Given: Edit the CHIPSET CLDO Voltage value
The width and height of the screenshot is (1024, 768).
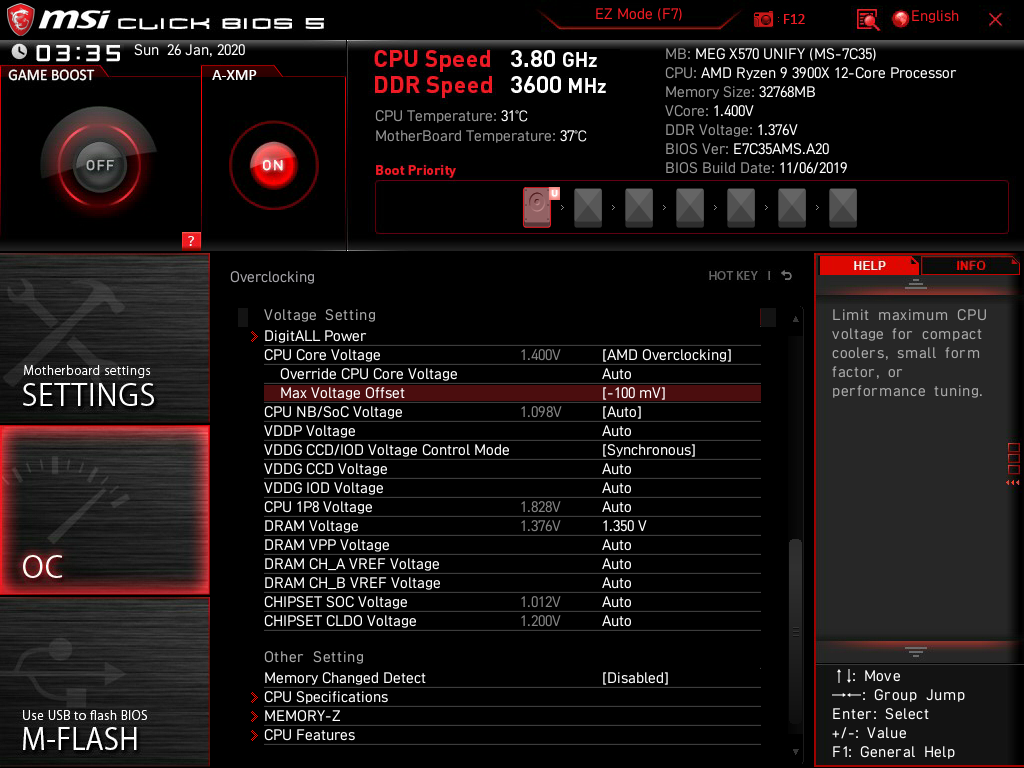Looking at the screenshot, I should point(616,620).
